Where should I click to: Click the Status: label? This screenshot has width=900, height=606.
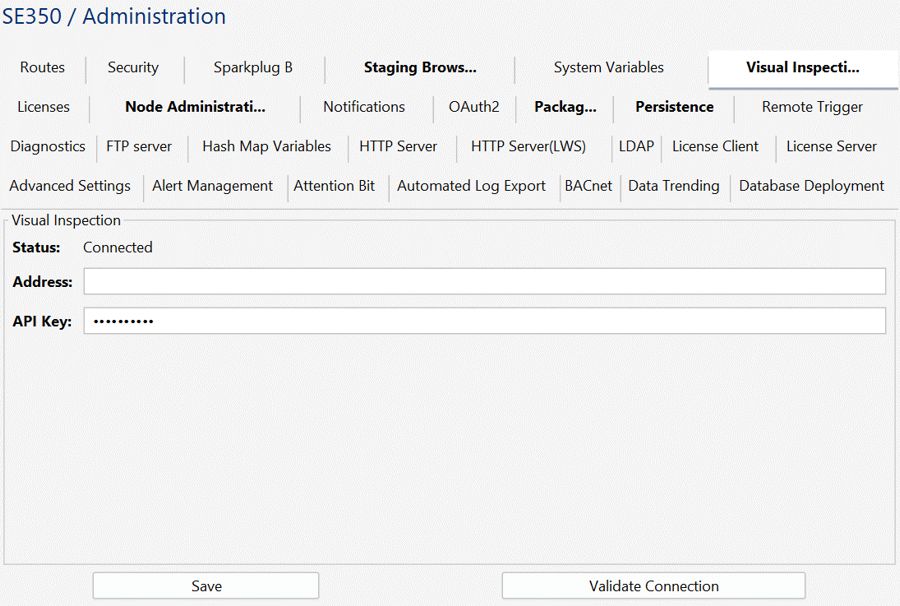(36, 248)
